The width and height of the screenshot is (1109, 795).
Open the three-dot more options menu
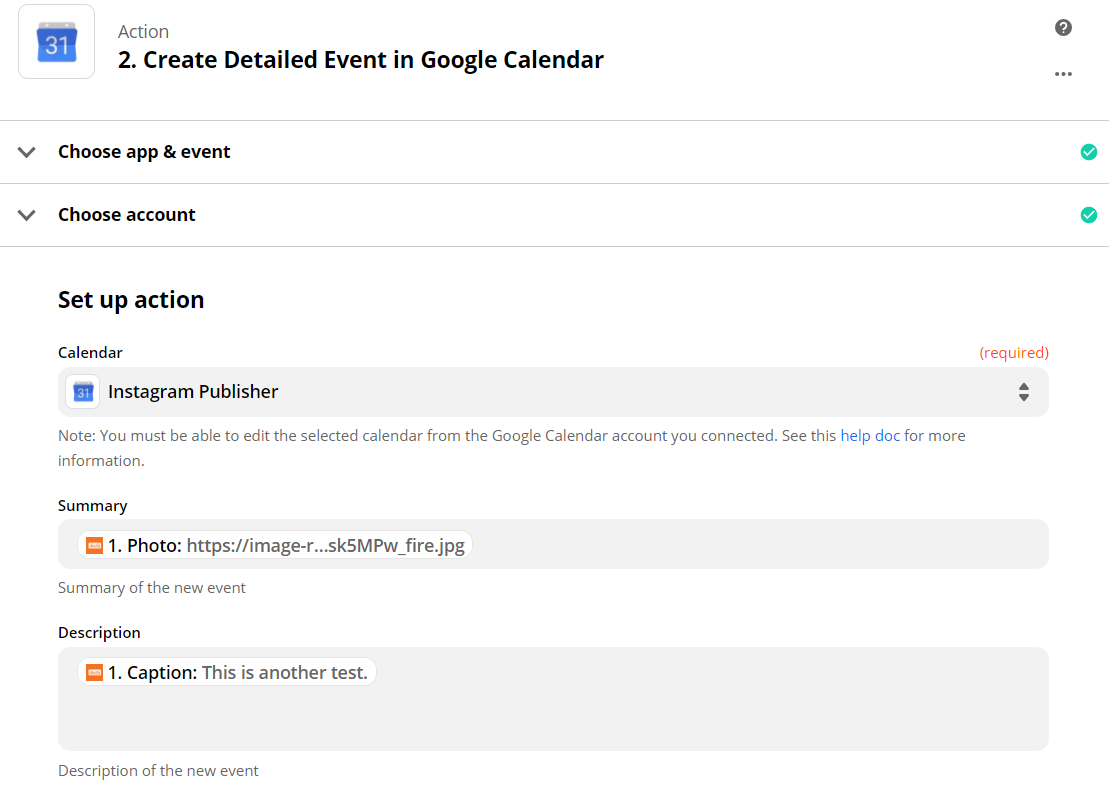pyautogui.click(x=1063, y=74)
